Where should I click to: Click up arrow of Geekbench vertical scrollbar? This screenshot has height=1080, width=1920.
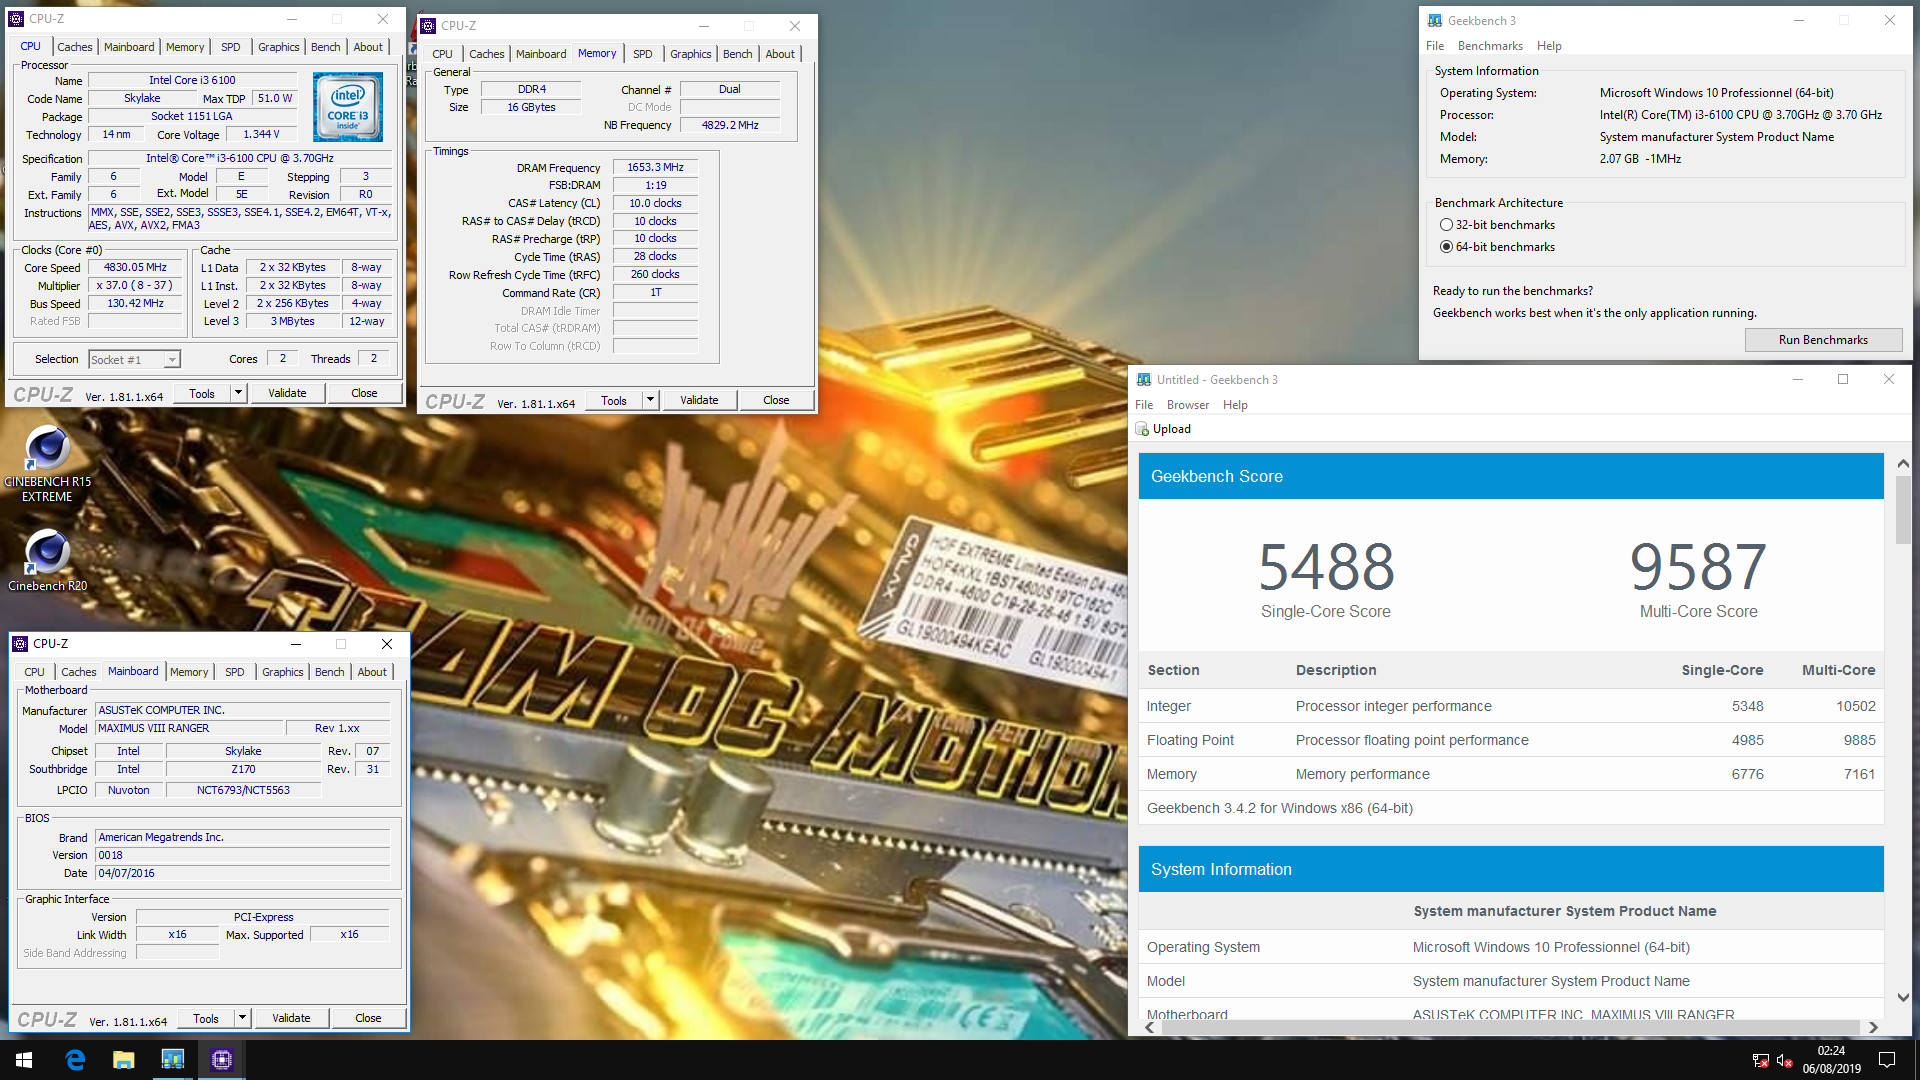click(1903, 464)
